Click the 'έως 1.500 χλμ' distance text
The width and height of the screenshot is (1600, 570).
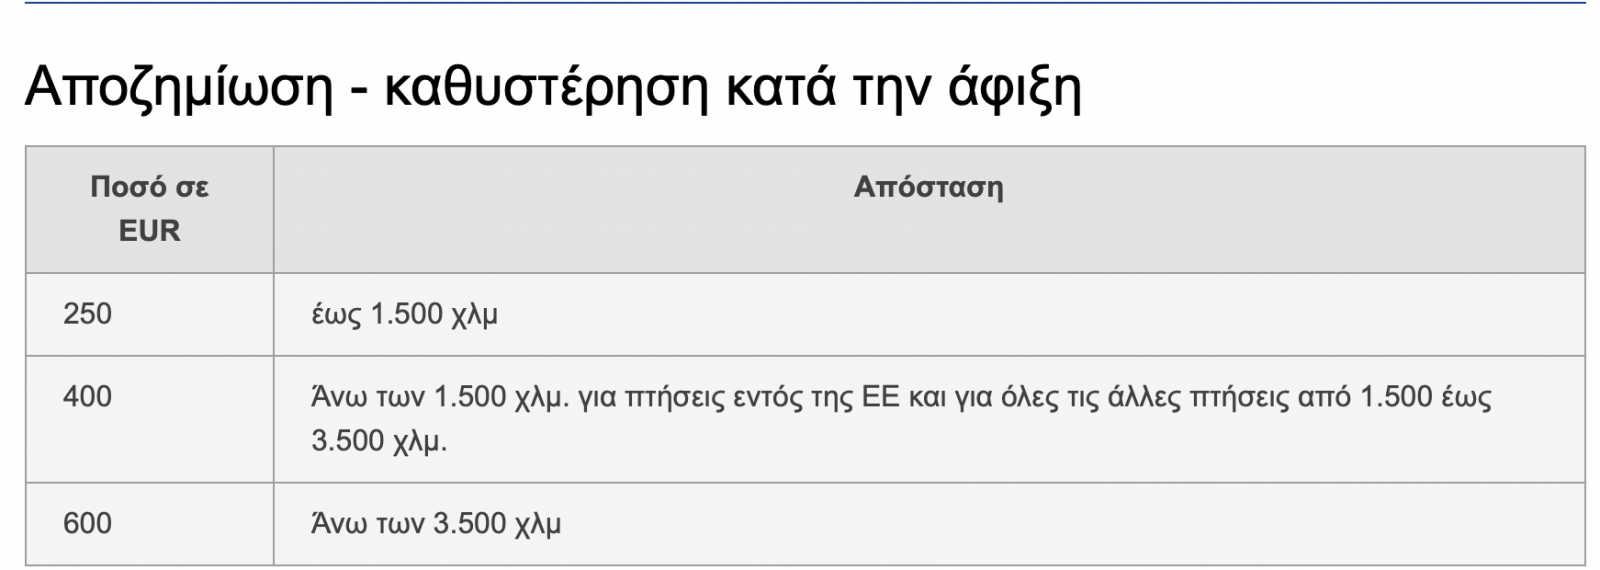click(404, 314)
